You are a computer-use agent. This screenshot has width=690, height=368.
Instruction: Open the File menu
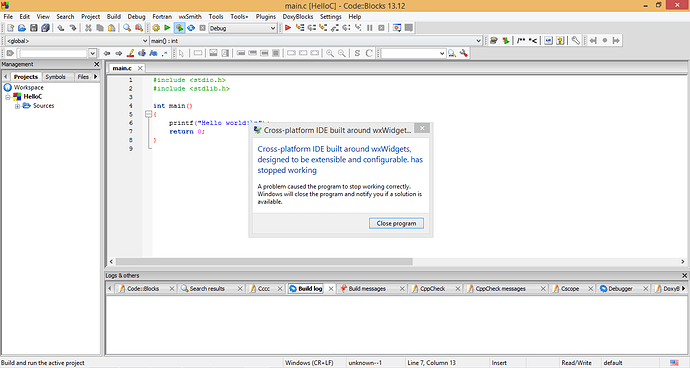point(8,17)
